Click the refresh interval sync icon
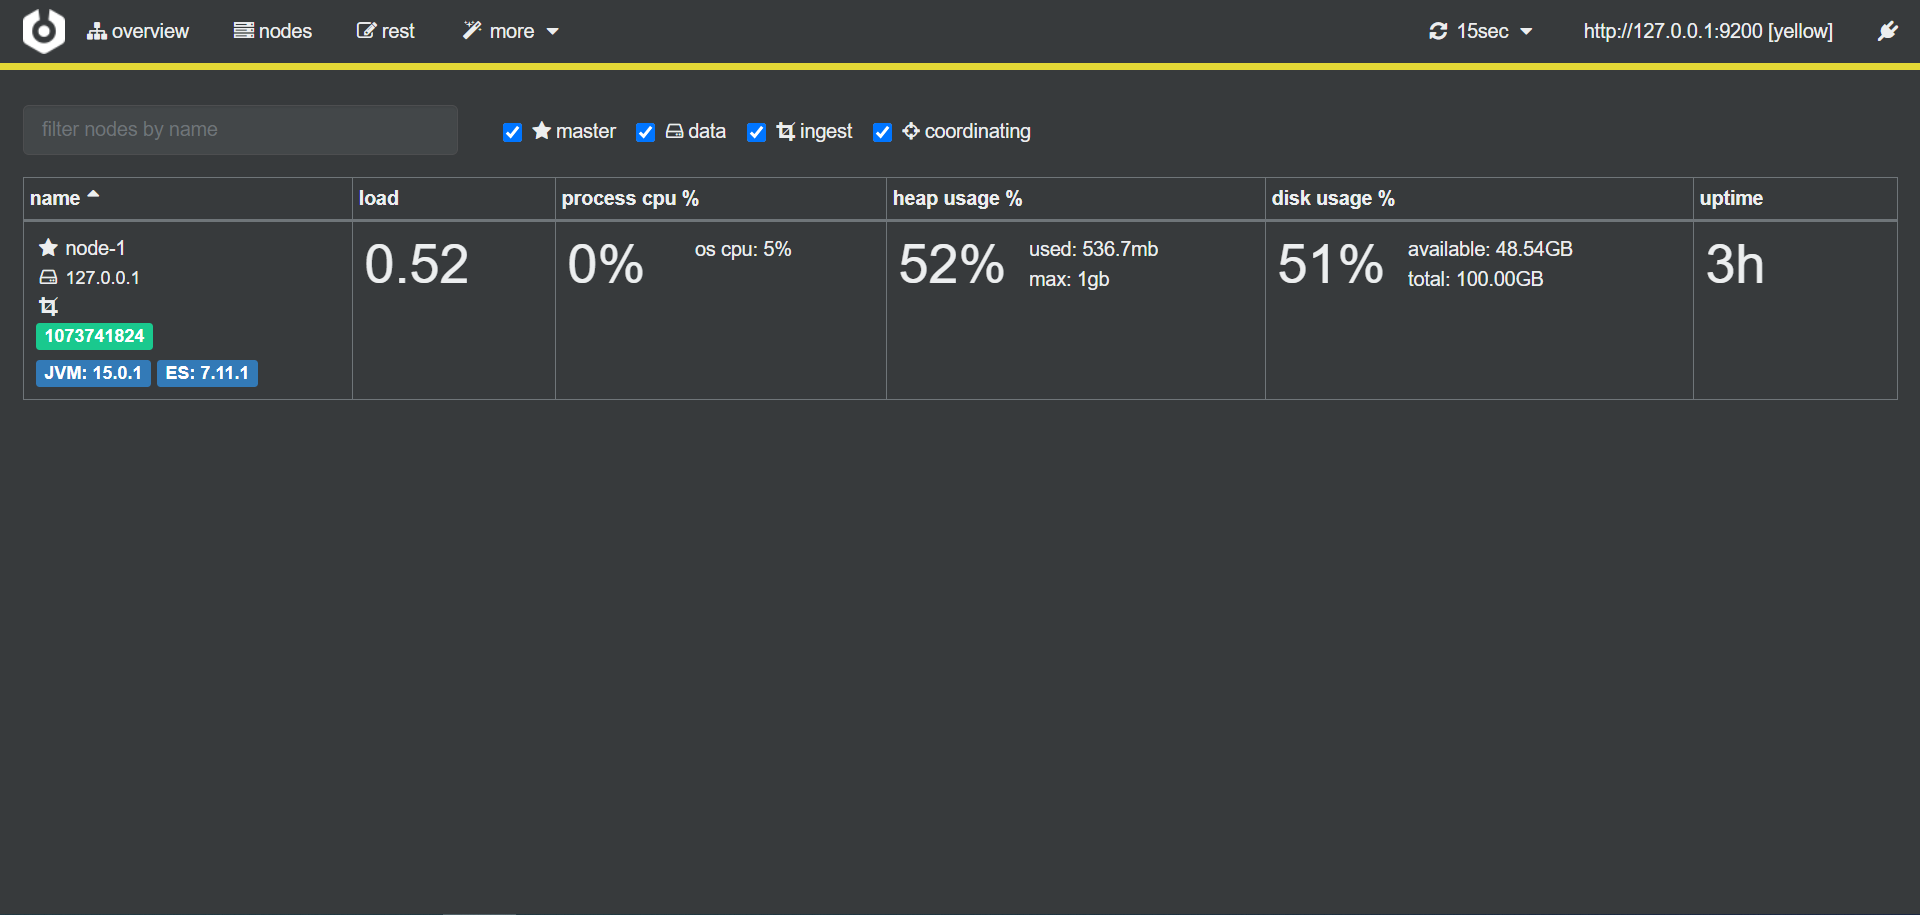The height and width of the screenshot is (915, 1920). [x=1438, y=31]
